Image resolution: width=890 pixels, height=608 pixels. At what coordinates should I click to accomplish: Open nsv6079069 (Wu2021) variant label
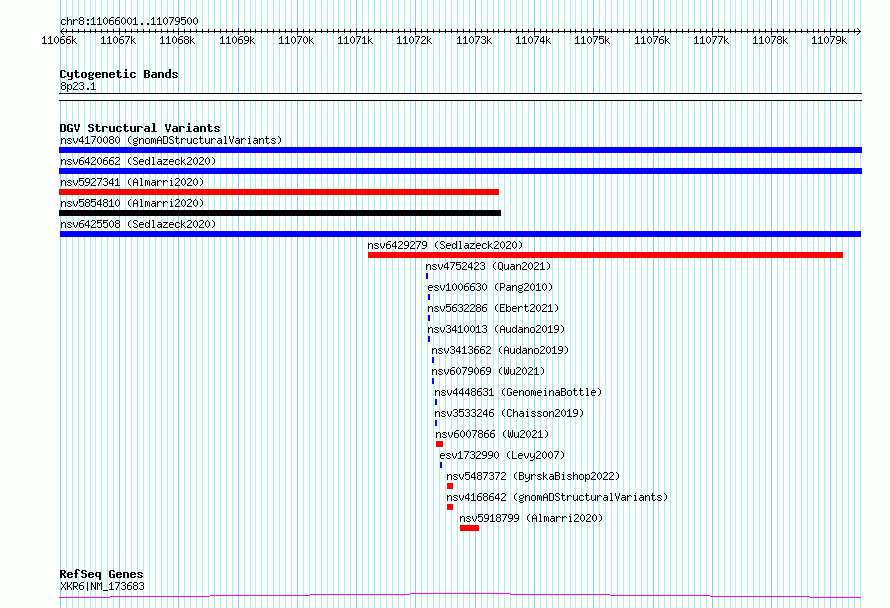click(488, 371)
